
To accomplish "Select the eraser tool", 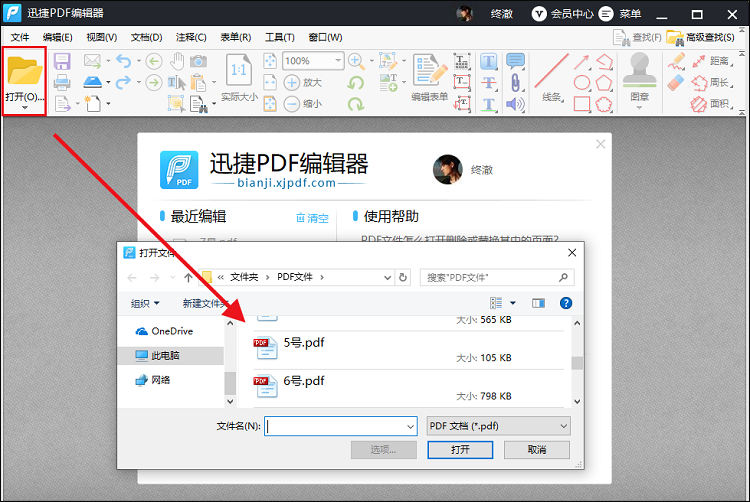I will (x=676, y=83).
